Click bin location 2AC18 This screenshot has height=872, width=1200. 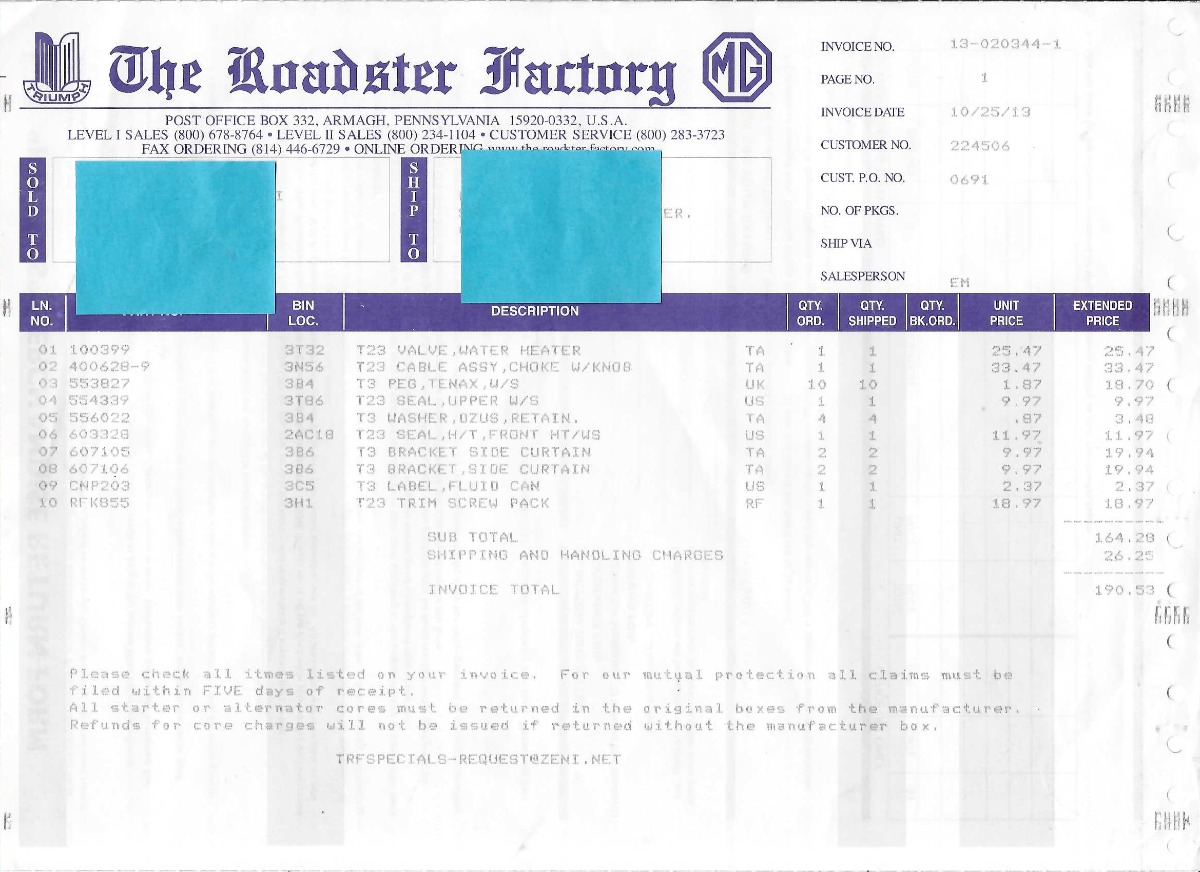tap(309, 435)
